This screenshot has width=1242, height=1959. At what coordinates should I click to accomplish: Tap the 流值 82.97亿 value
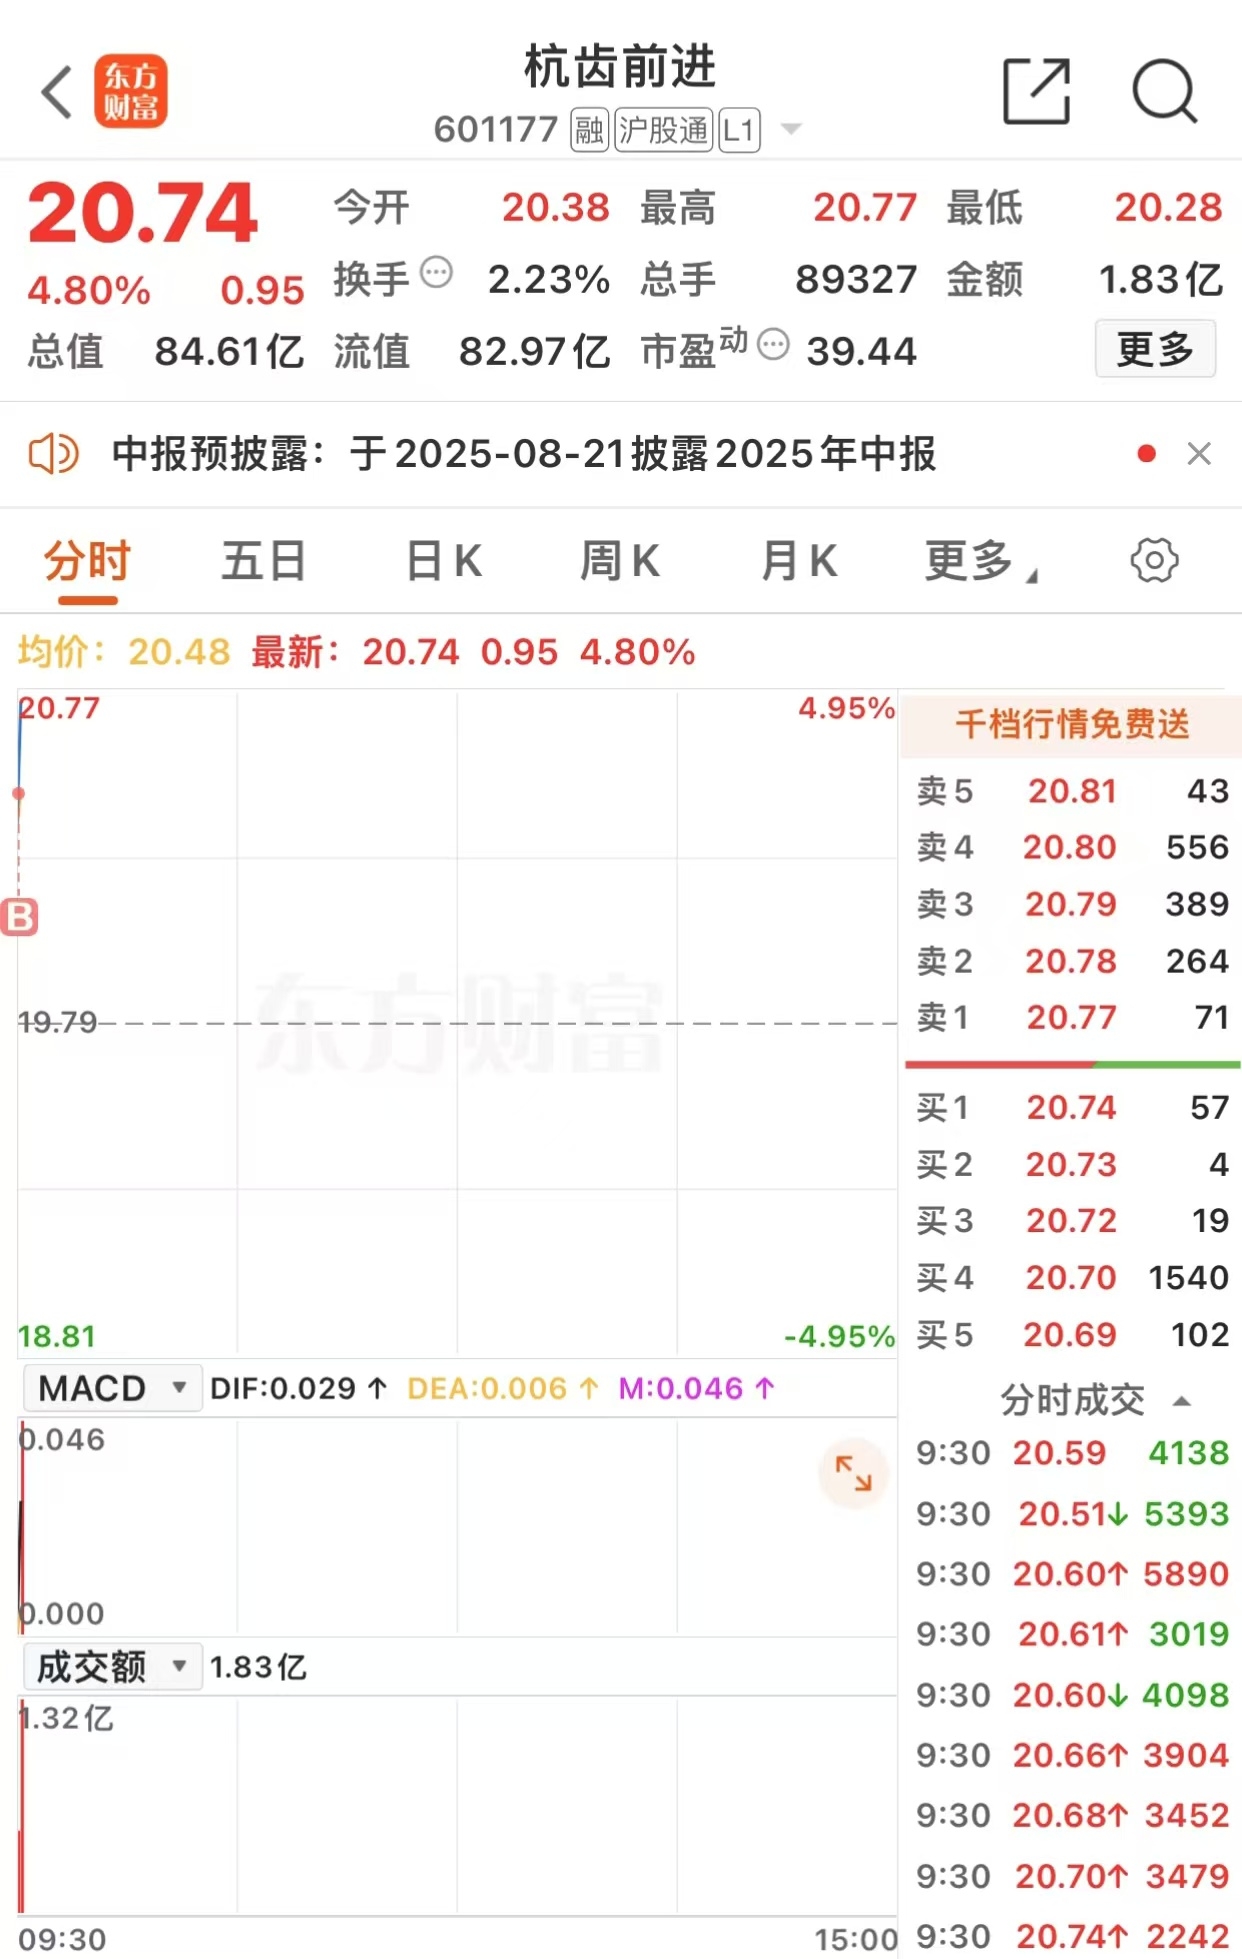pos(472,351)
